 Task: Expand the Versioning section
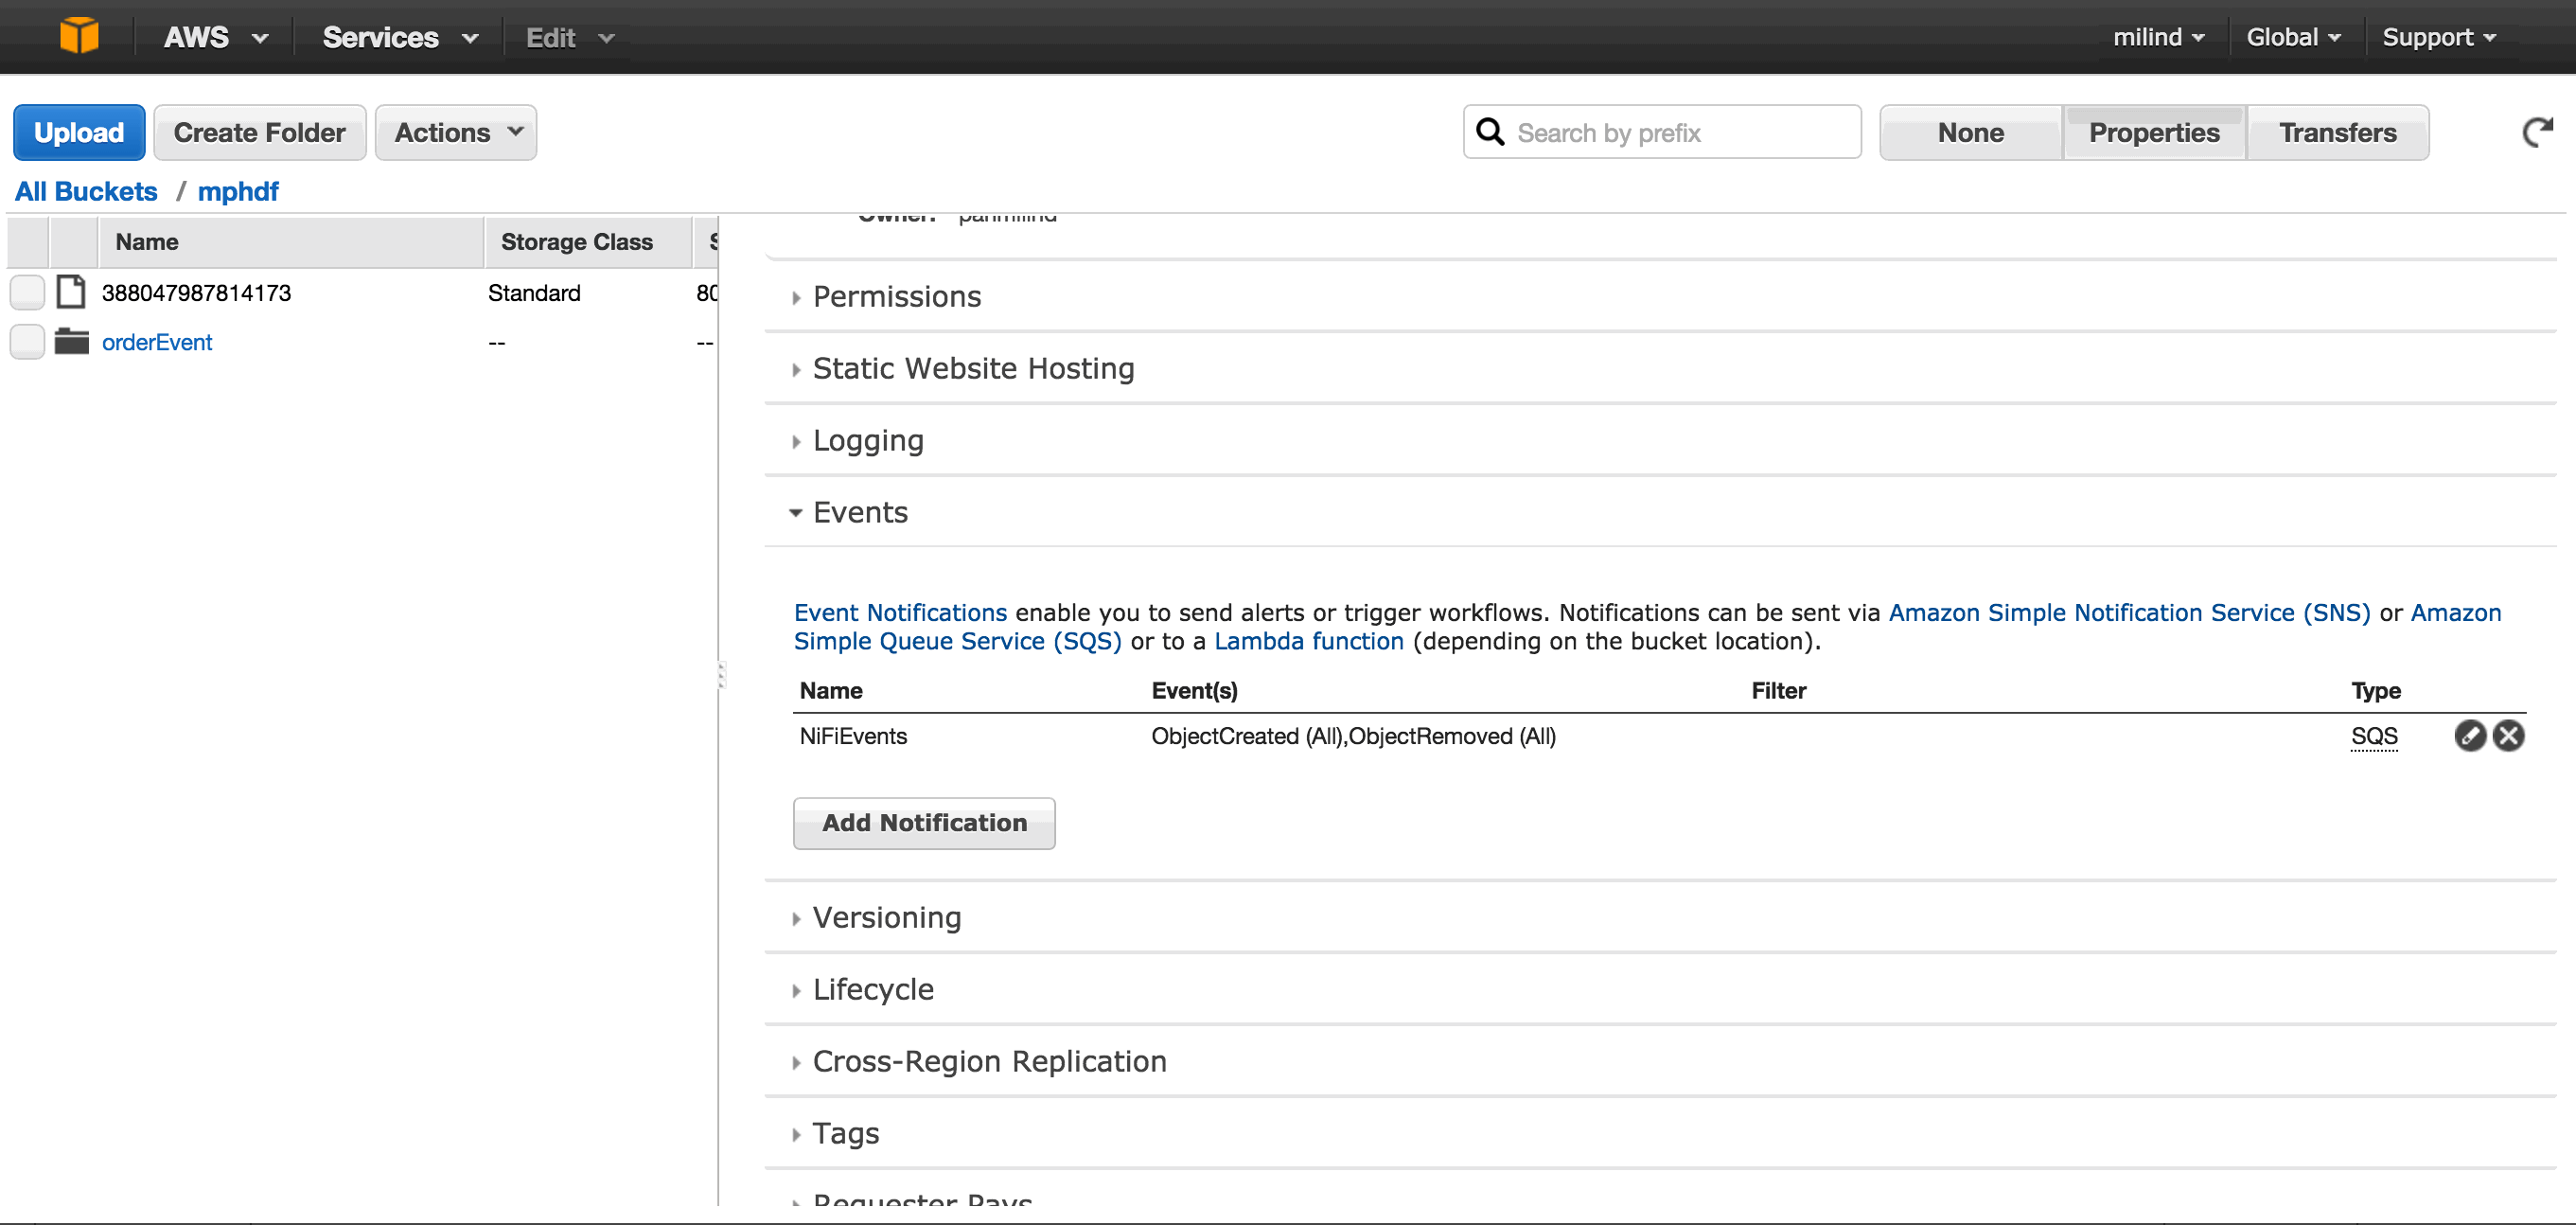(886, 918)
